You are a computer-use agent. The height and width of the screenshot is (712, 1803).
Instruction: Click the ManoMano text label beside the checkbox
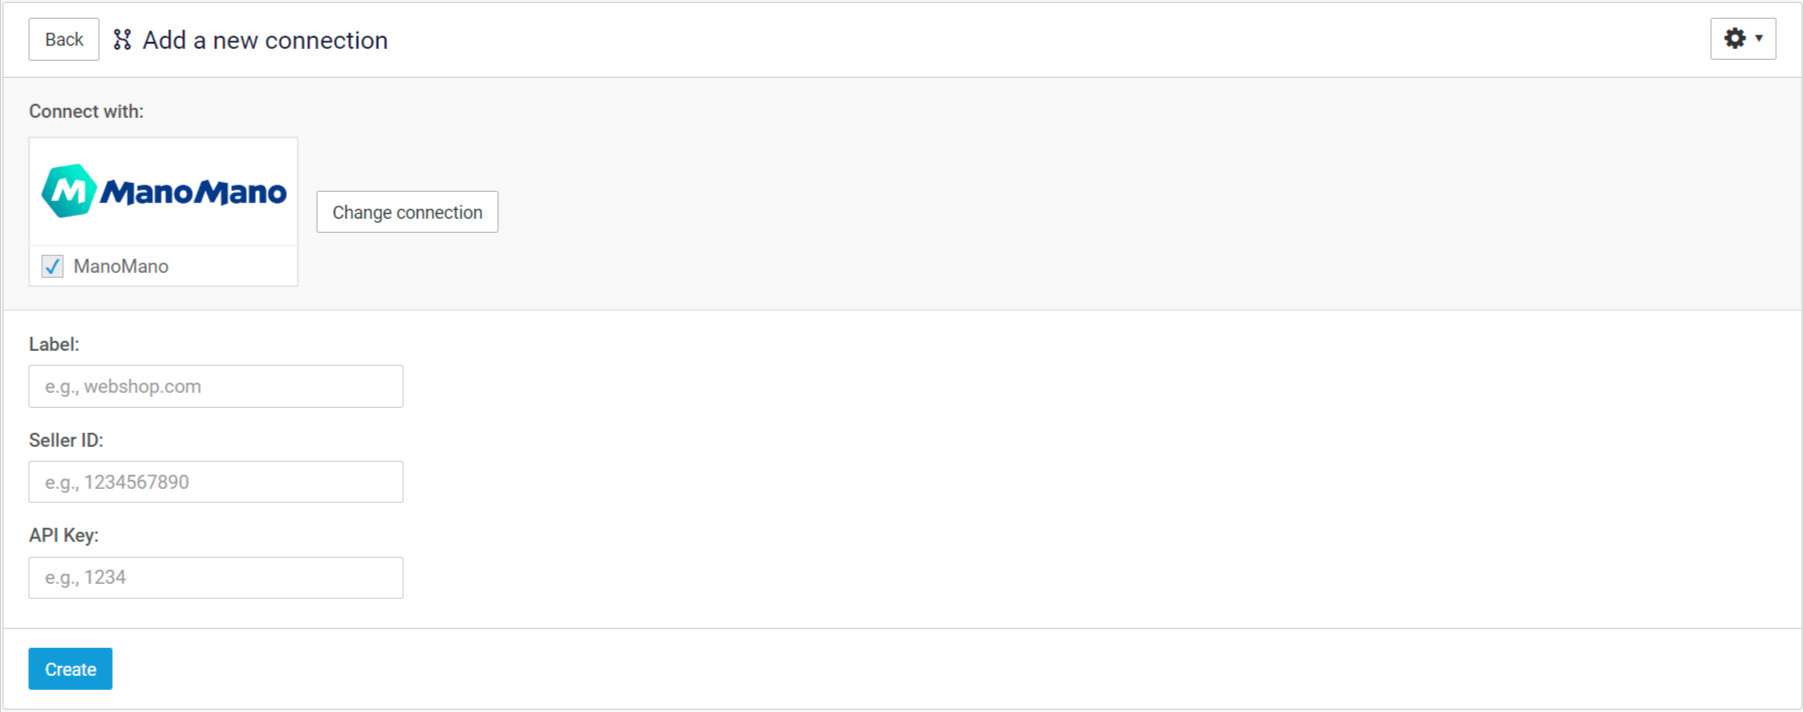point(121,266)
